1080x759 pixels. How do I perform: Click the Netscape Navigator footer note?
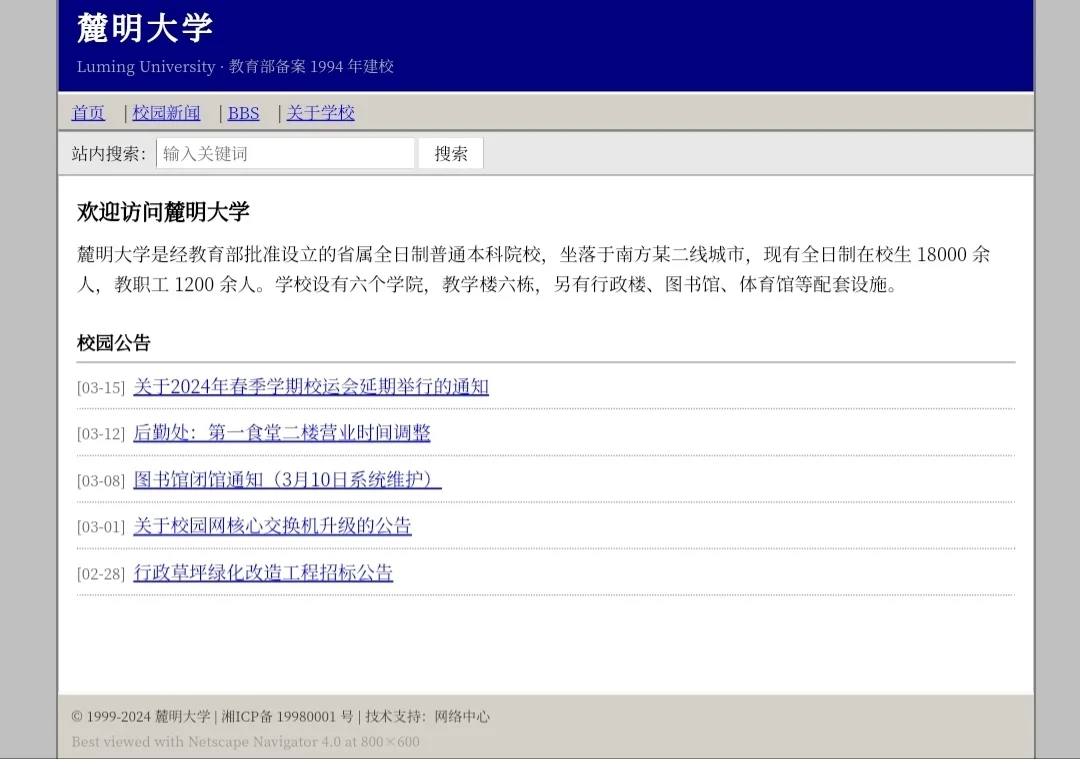pyautogui.click(x=245, y=742)
